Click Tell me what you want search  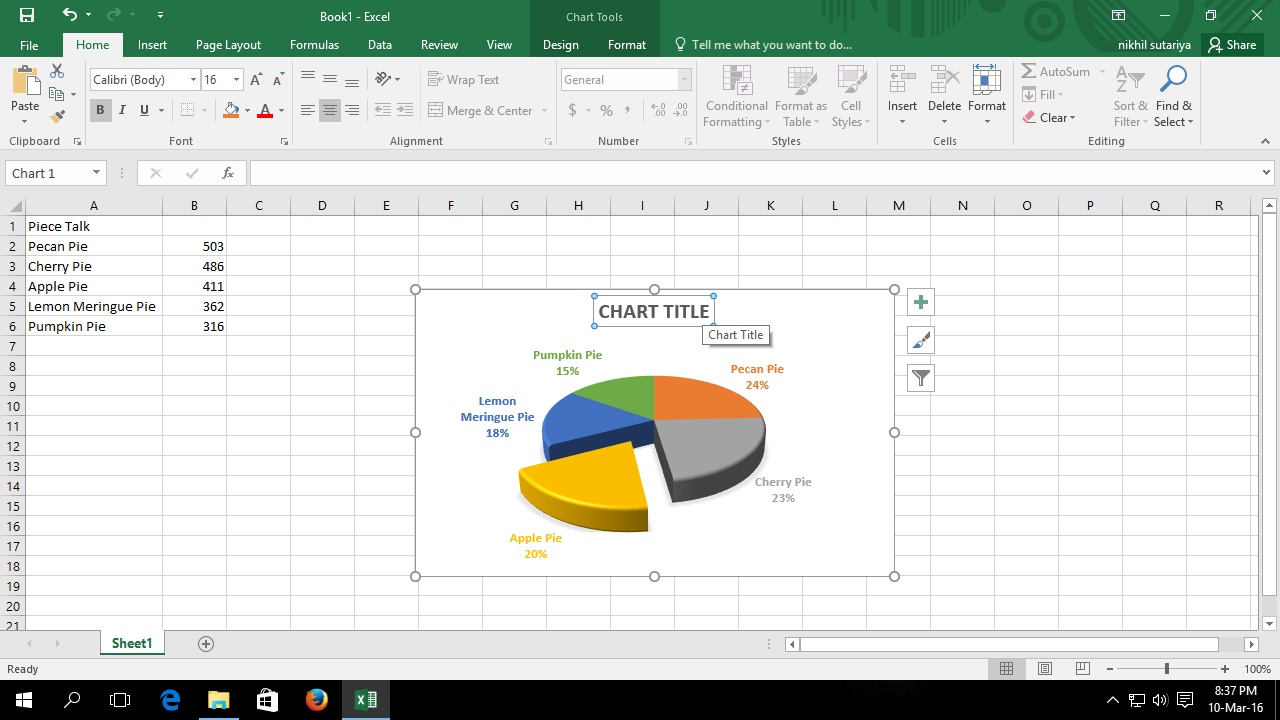[764, 45]
